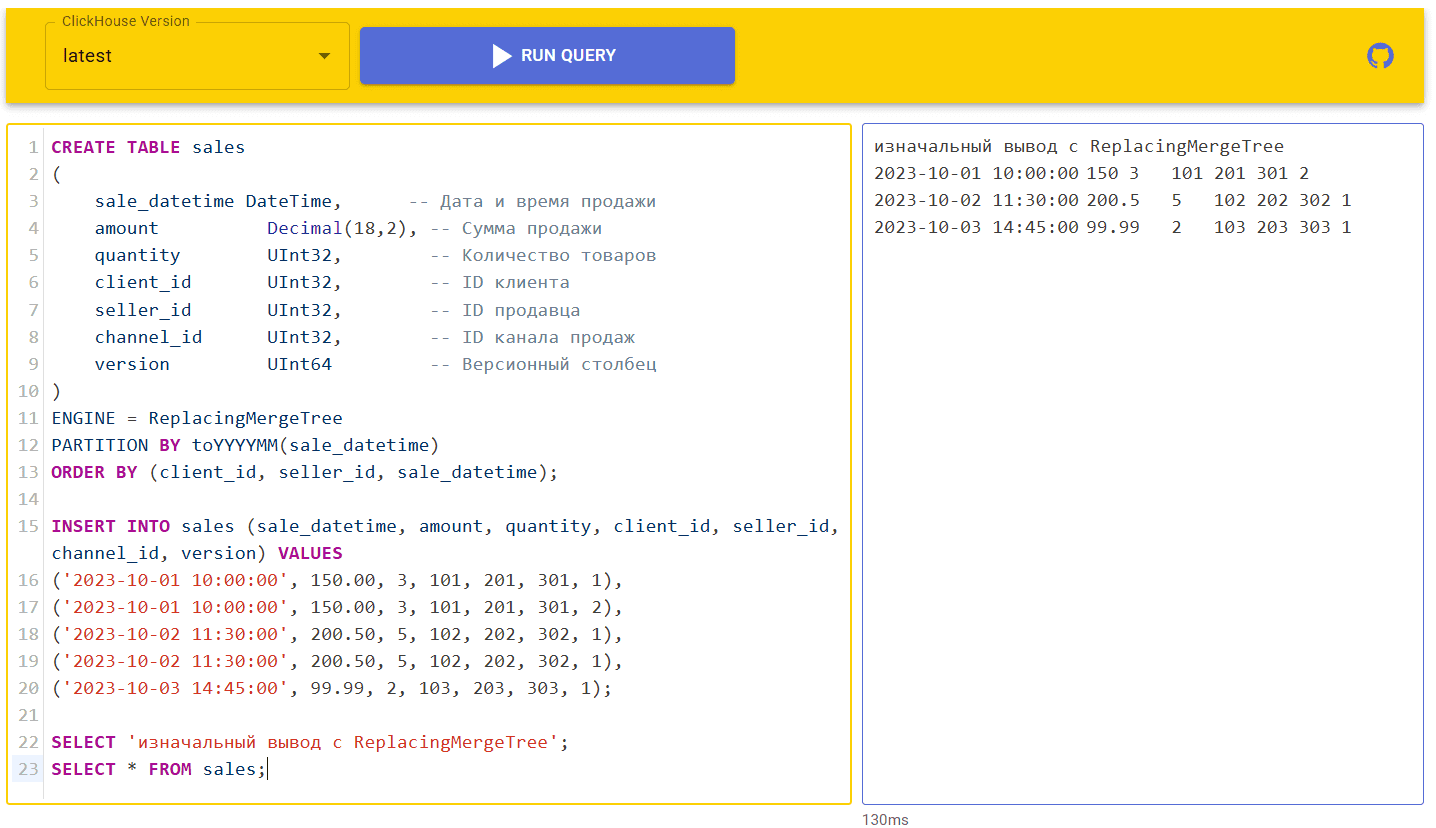This screenshot has width=1436, height=828.
Task: Place cursor at end of 'SELECT * FROM sales;'
Action: (267, 769)
